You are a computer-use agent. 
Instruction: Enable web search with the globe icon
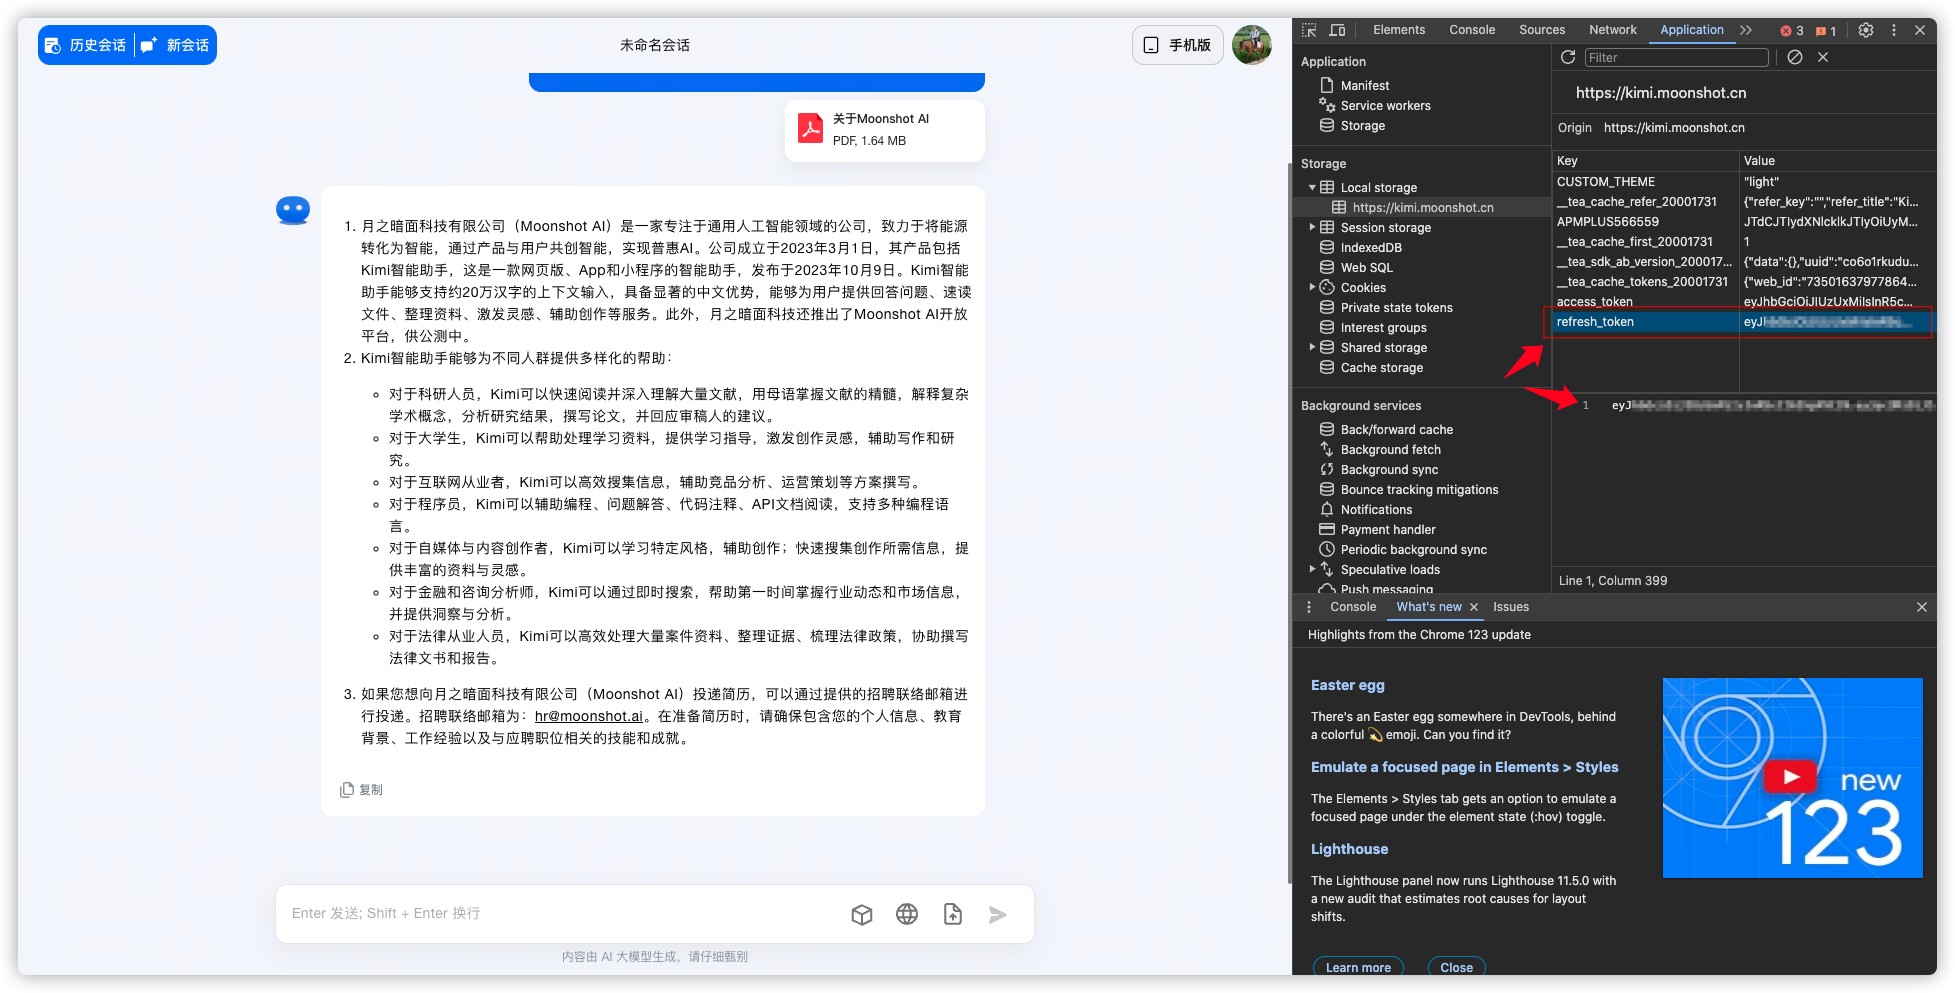(x=907, y=913)
